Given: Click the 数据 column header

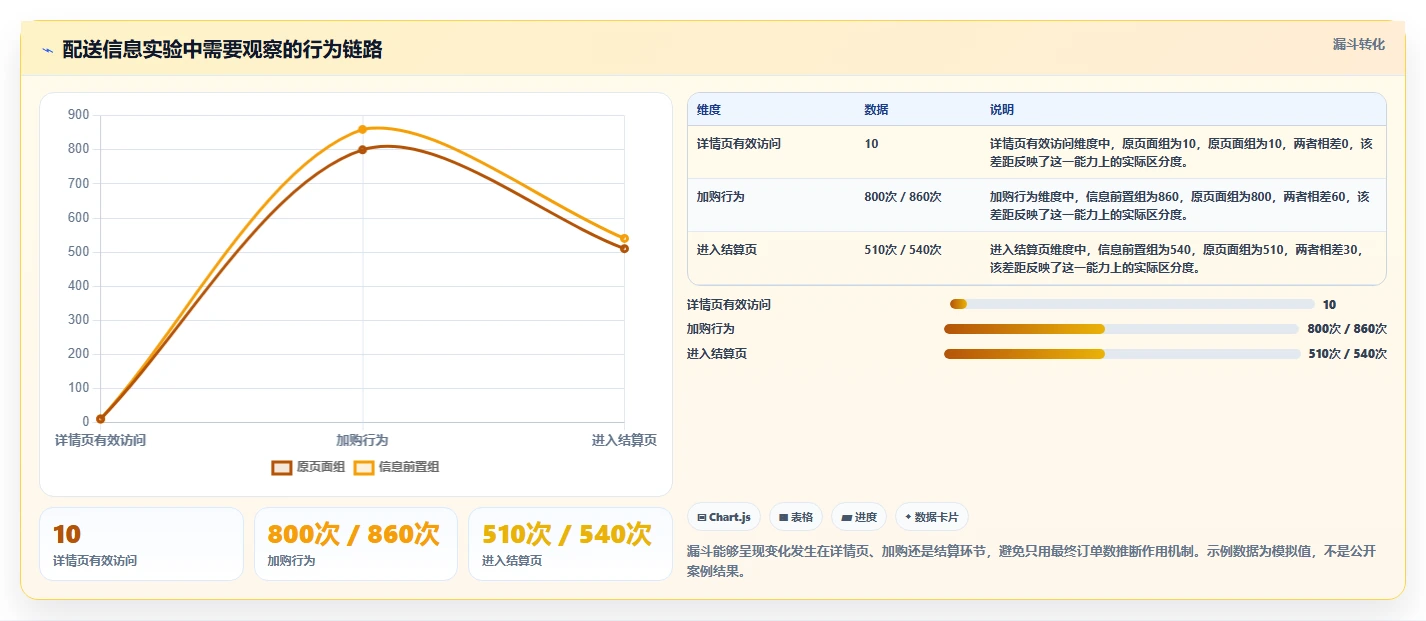Looking at the screenshot, I should click(x=876, y=110).
